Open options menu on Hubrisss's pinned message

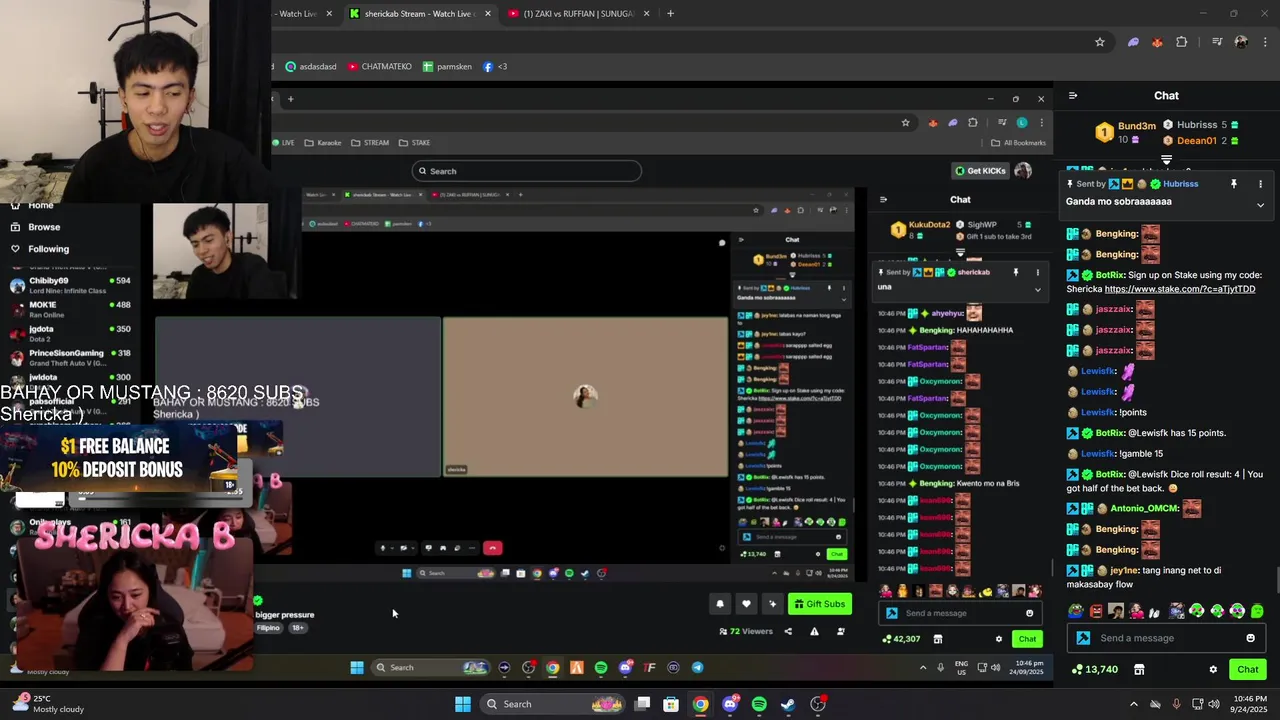point(1260,184)
